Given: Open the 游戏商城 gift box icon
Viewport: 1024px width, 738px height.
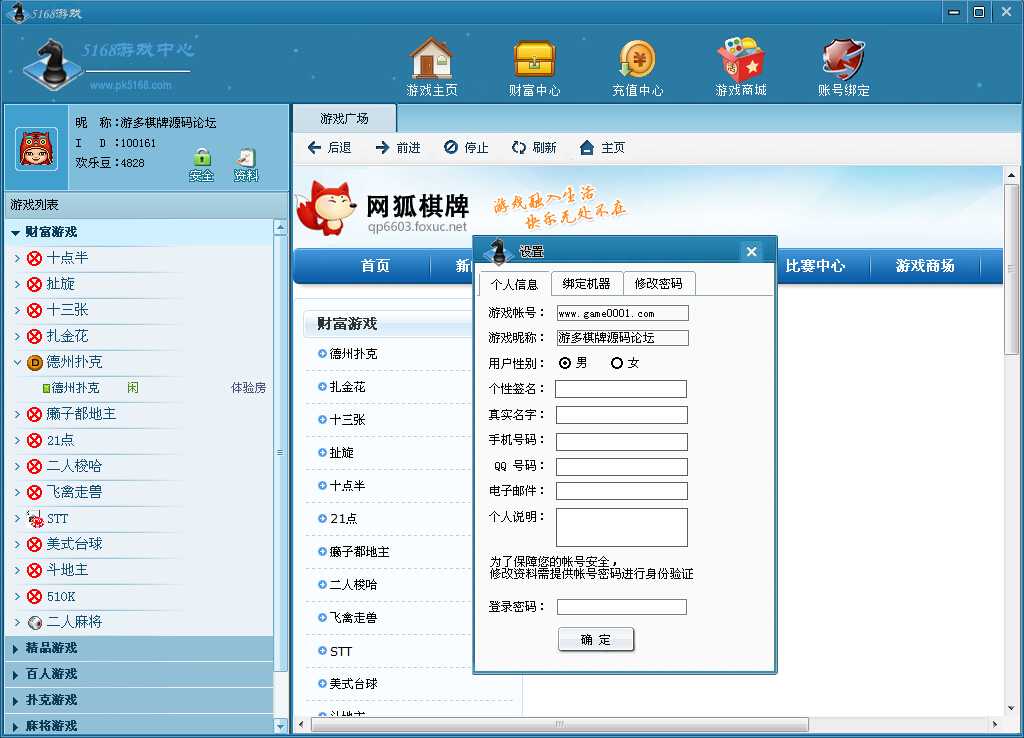Looking at the screenshot, I should [741, 58].
